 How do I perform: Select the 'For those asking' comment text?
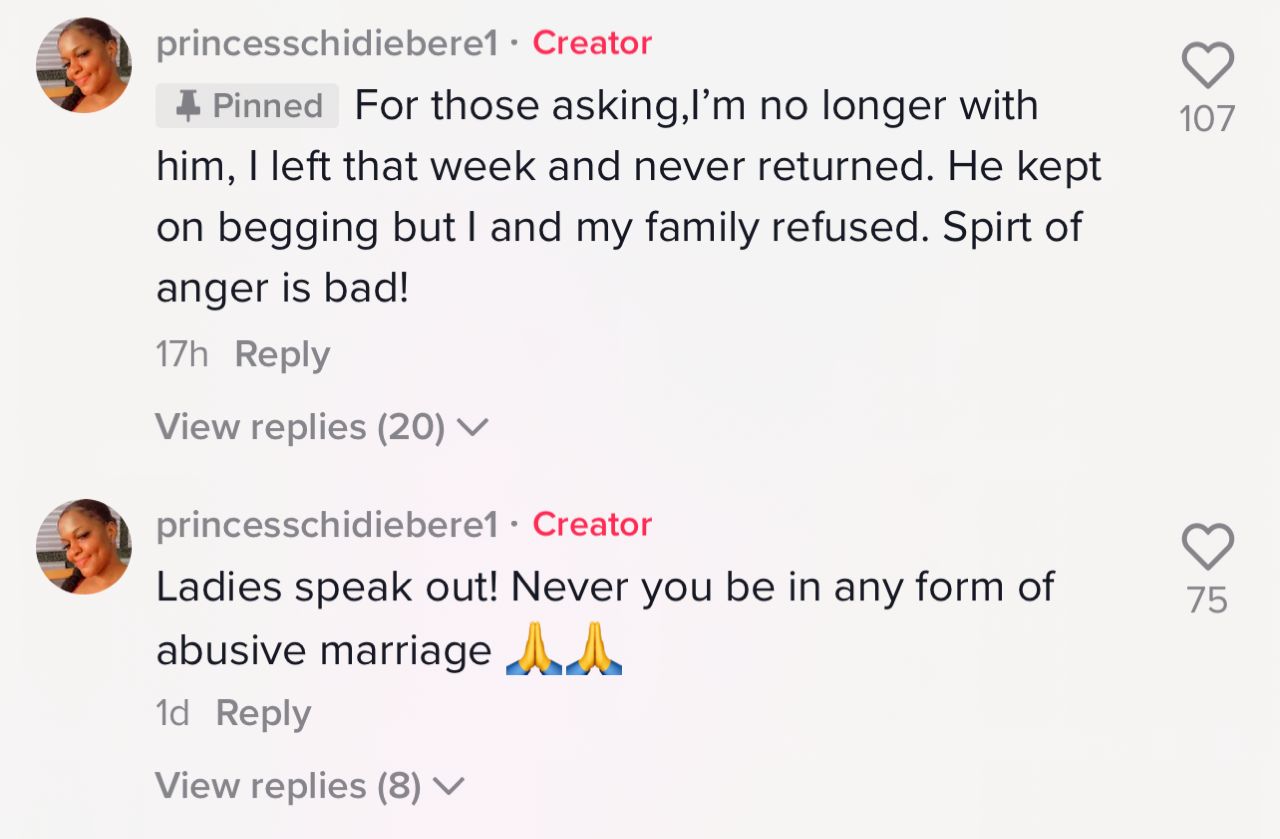629,197
